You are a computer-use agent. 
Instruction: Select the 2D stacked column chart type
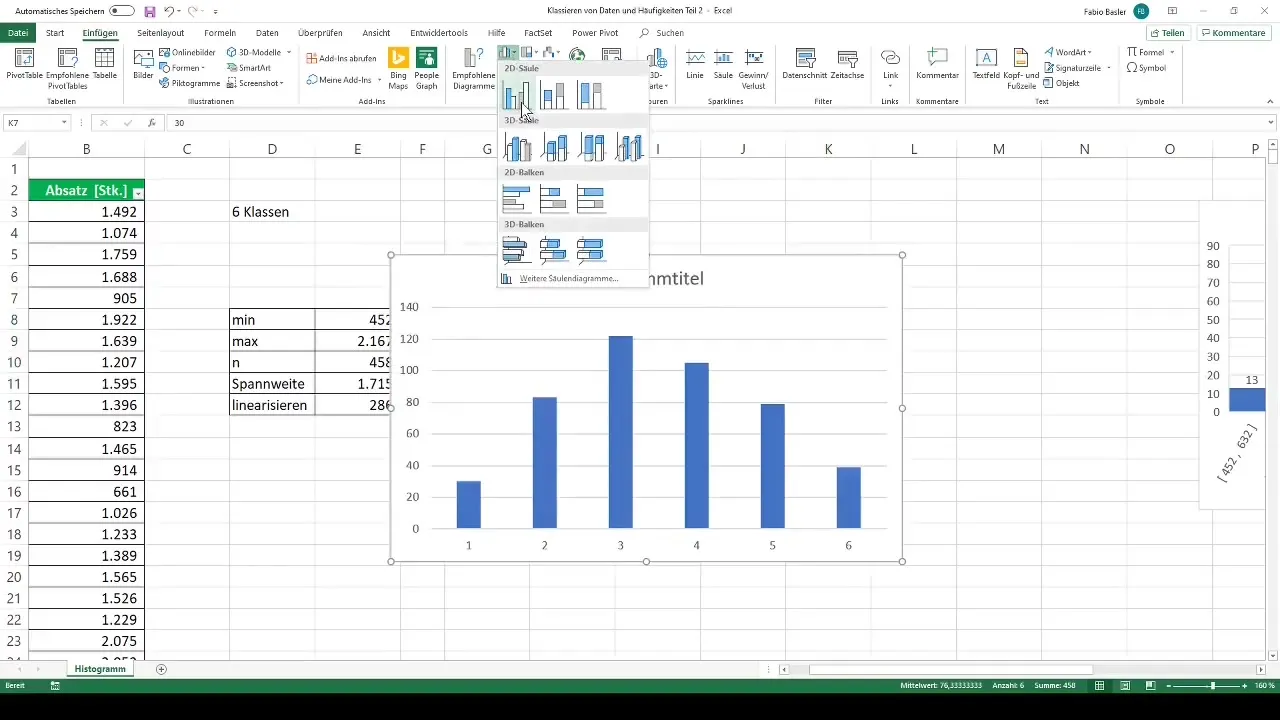coord(554,95)
